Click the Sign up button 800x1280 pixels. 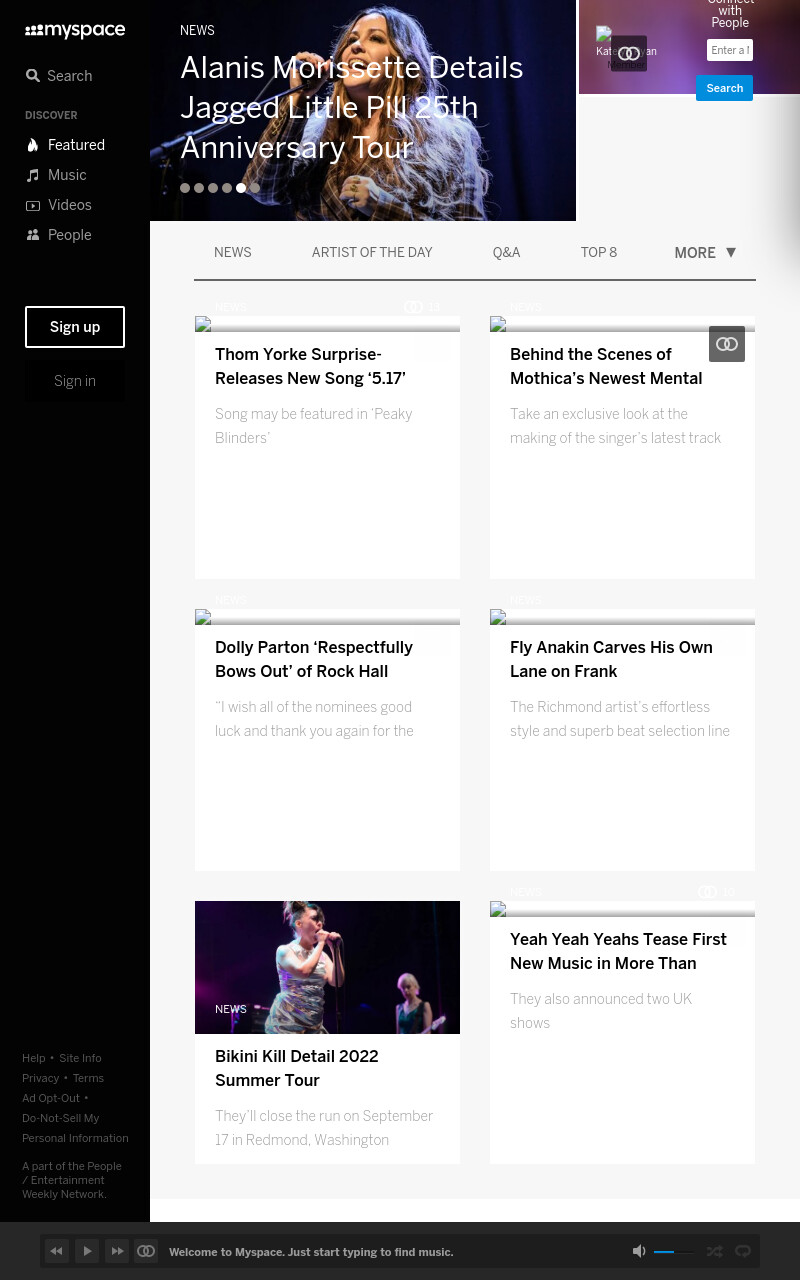point(75,327)
